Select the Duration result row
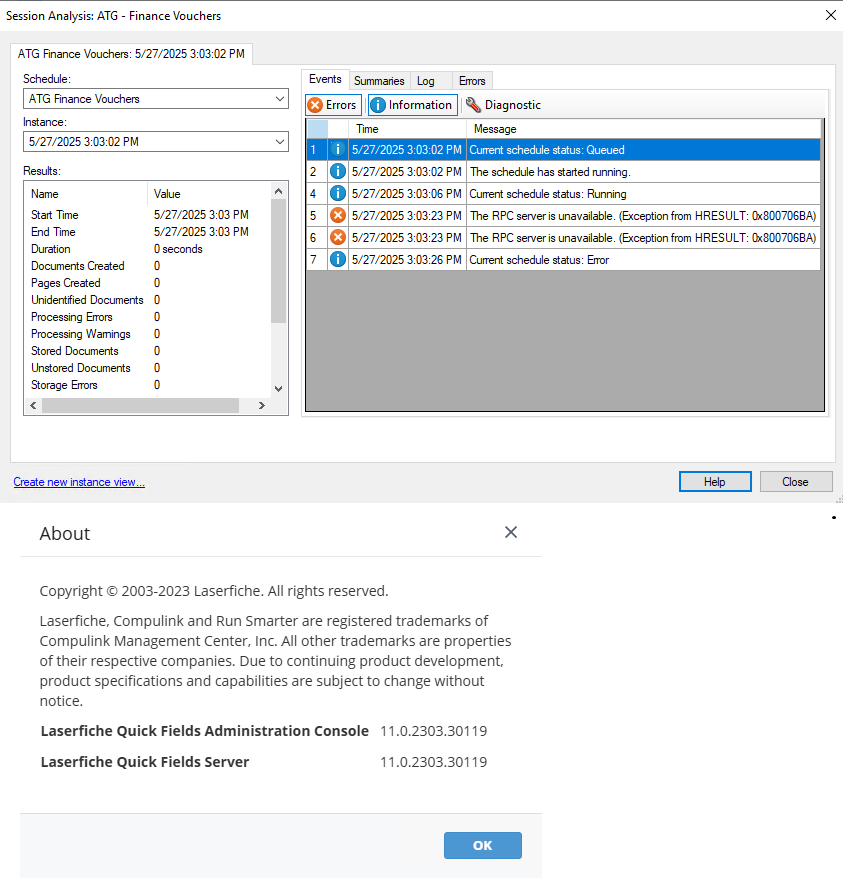844x880 pixels. click(148, 249)
